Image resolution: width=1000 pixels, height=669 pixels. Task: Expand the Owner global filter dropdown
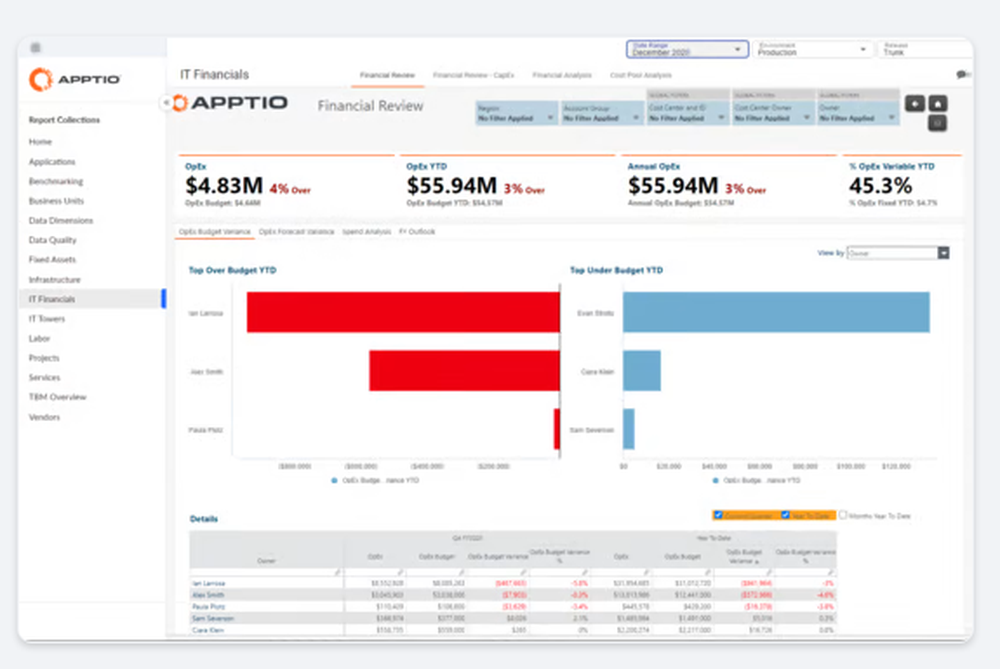(858, 114)
